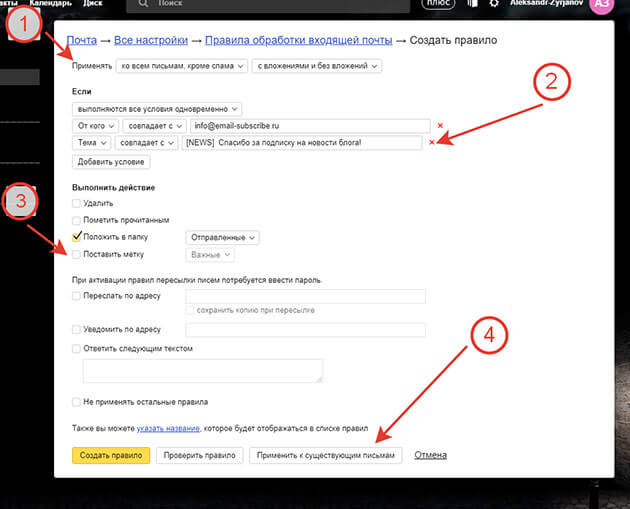Enable 'Пометить прочитанным' checkbox
Viewport: 630px width, 509px height.
point(76,220)
